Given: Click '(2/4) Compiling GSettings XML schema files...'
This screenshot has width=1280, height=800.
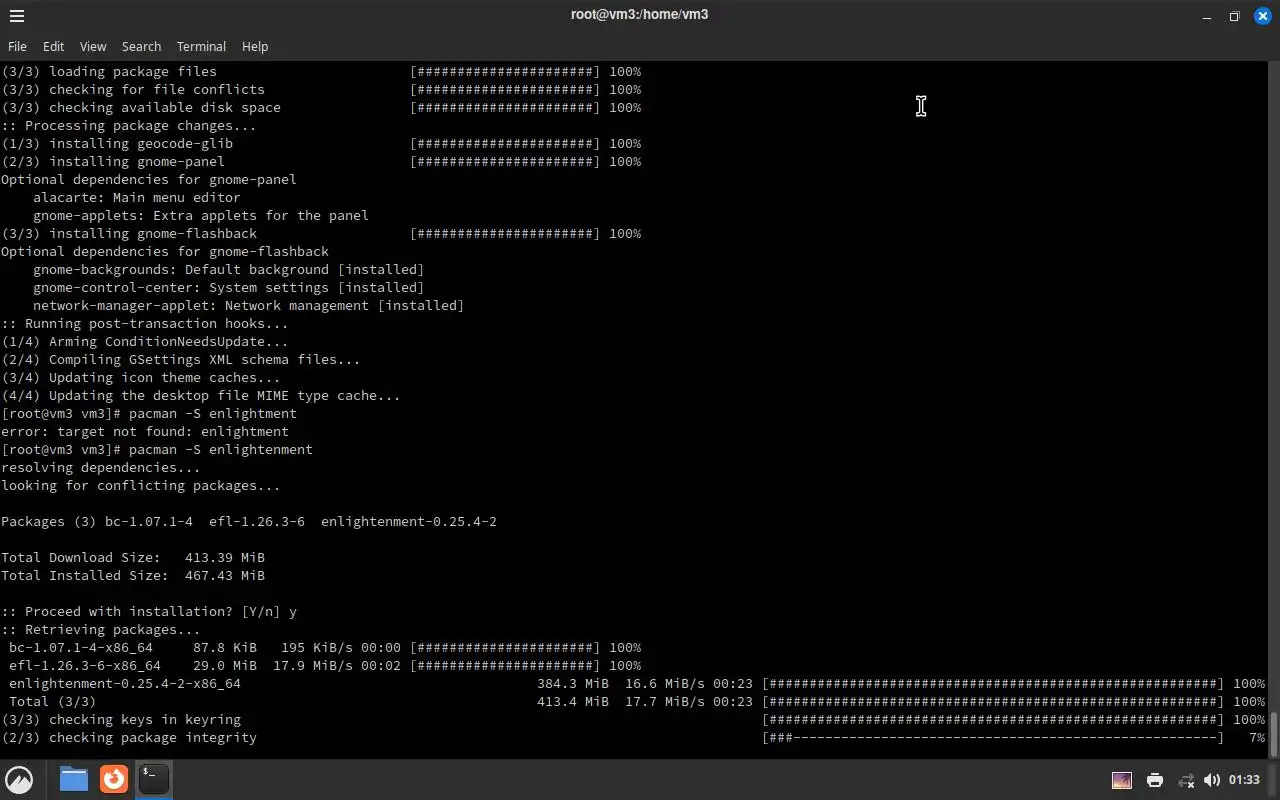Looking at the screenshot, I should 181,360.
